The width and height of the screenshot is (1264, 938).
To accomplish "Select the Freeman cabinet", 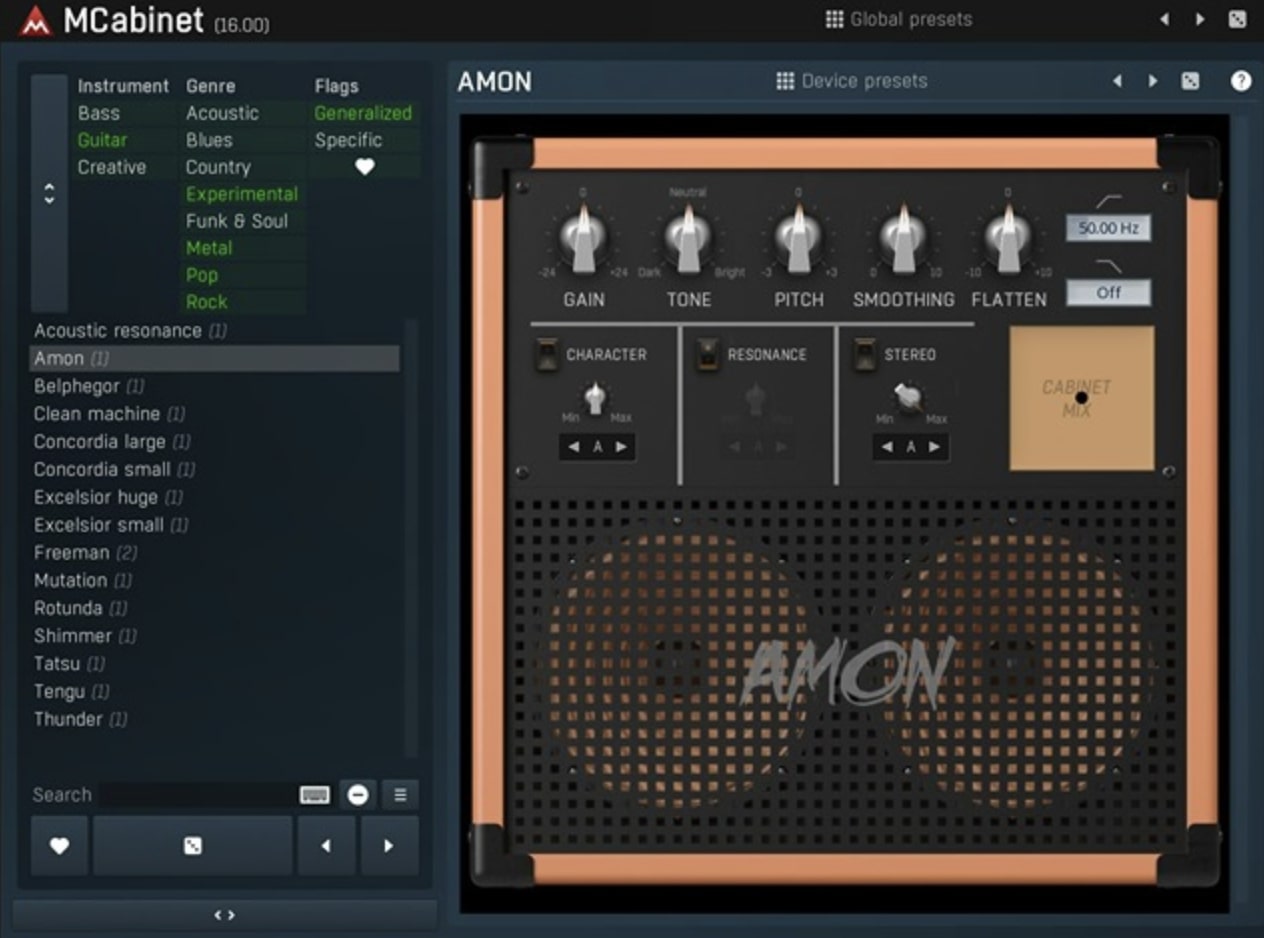I will pos(215,553).
